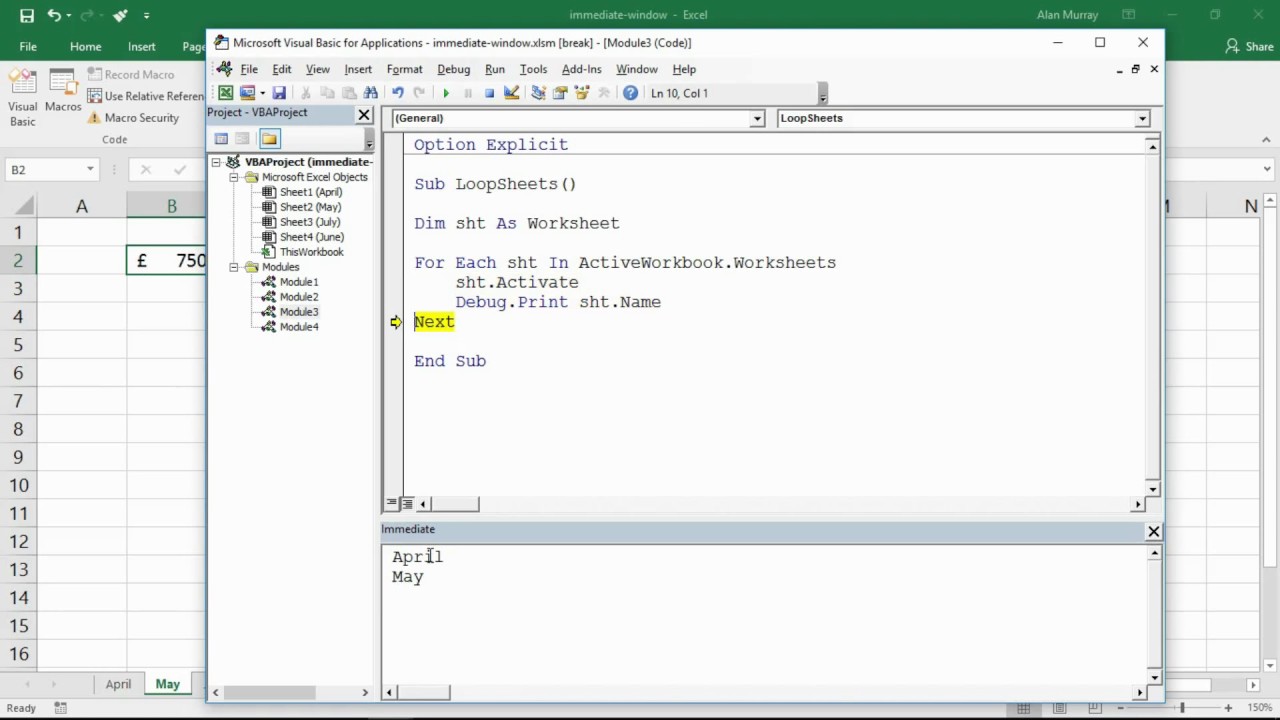
Task: Open the Tools menu in VBA editor
Action: (x=533, y=69)
